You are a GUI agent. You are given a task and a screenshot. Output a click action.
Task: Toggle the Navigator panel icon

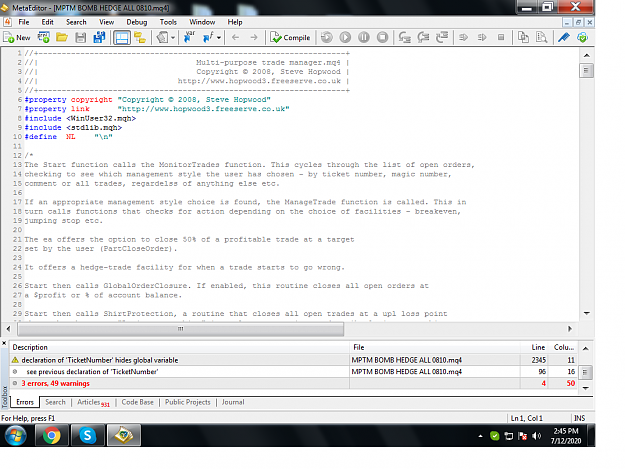coord(140,37)
